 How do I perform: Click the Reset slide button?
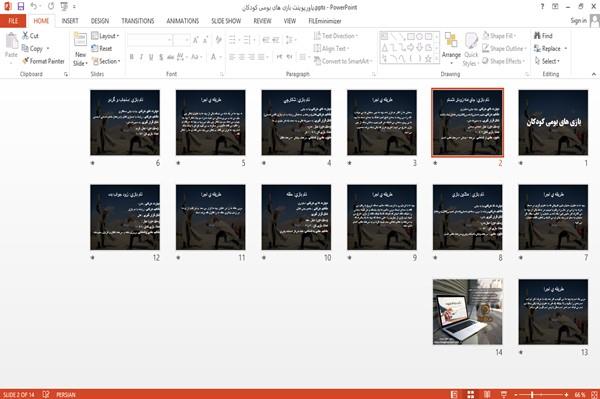(x=102, y=49)
